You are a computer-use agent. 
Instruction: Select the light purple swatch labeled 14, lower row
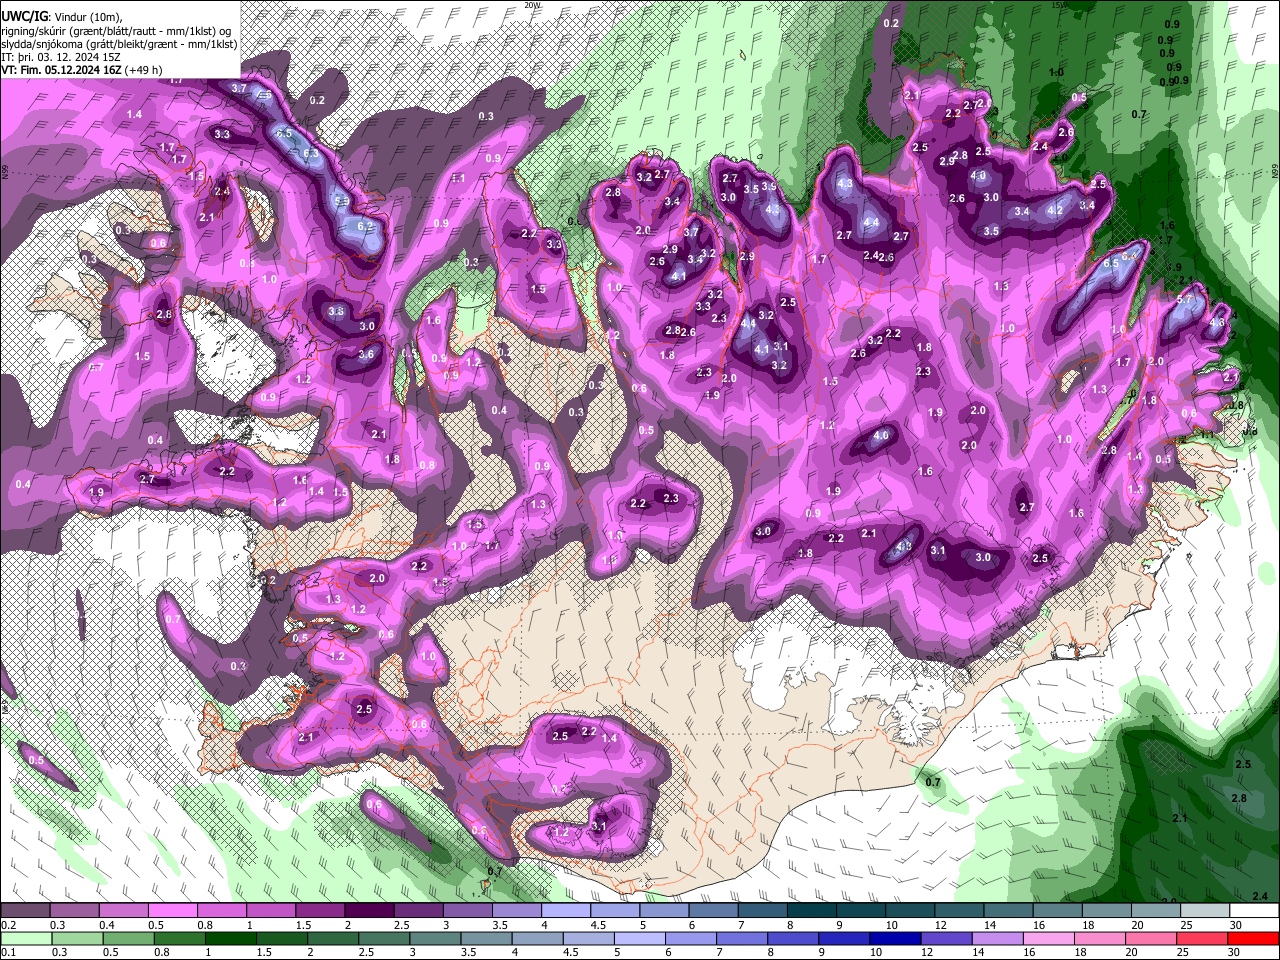(x=998, y=938)
